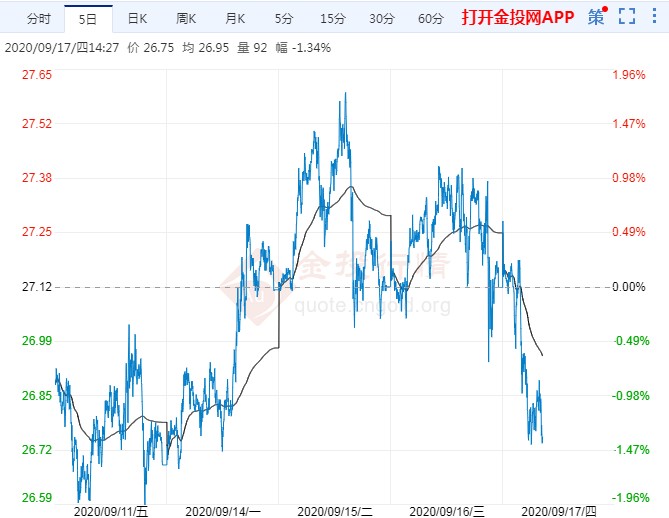Click the 策 strategy icon
The image size is (669, 518).
coord(597,17)
